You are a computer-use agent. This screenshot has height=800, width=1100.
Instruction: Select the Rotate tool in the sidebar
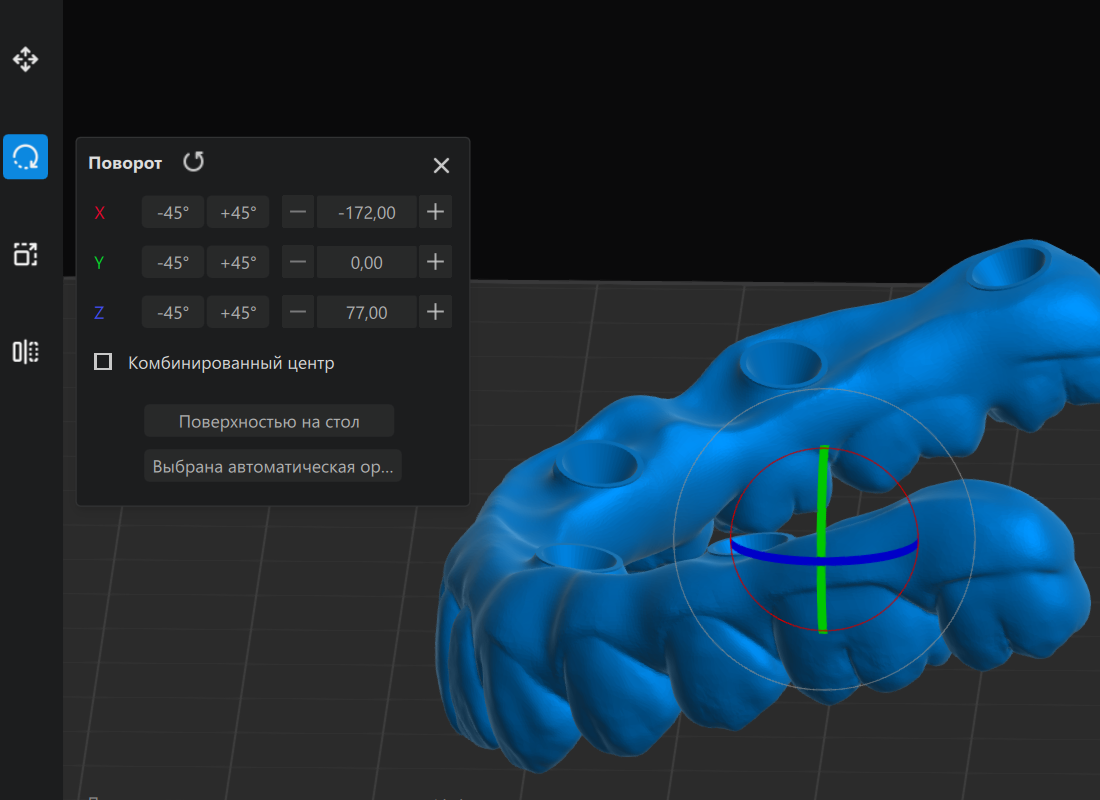25,156
